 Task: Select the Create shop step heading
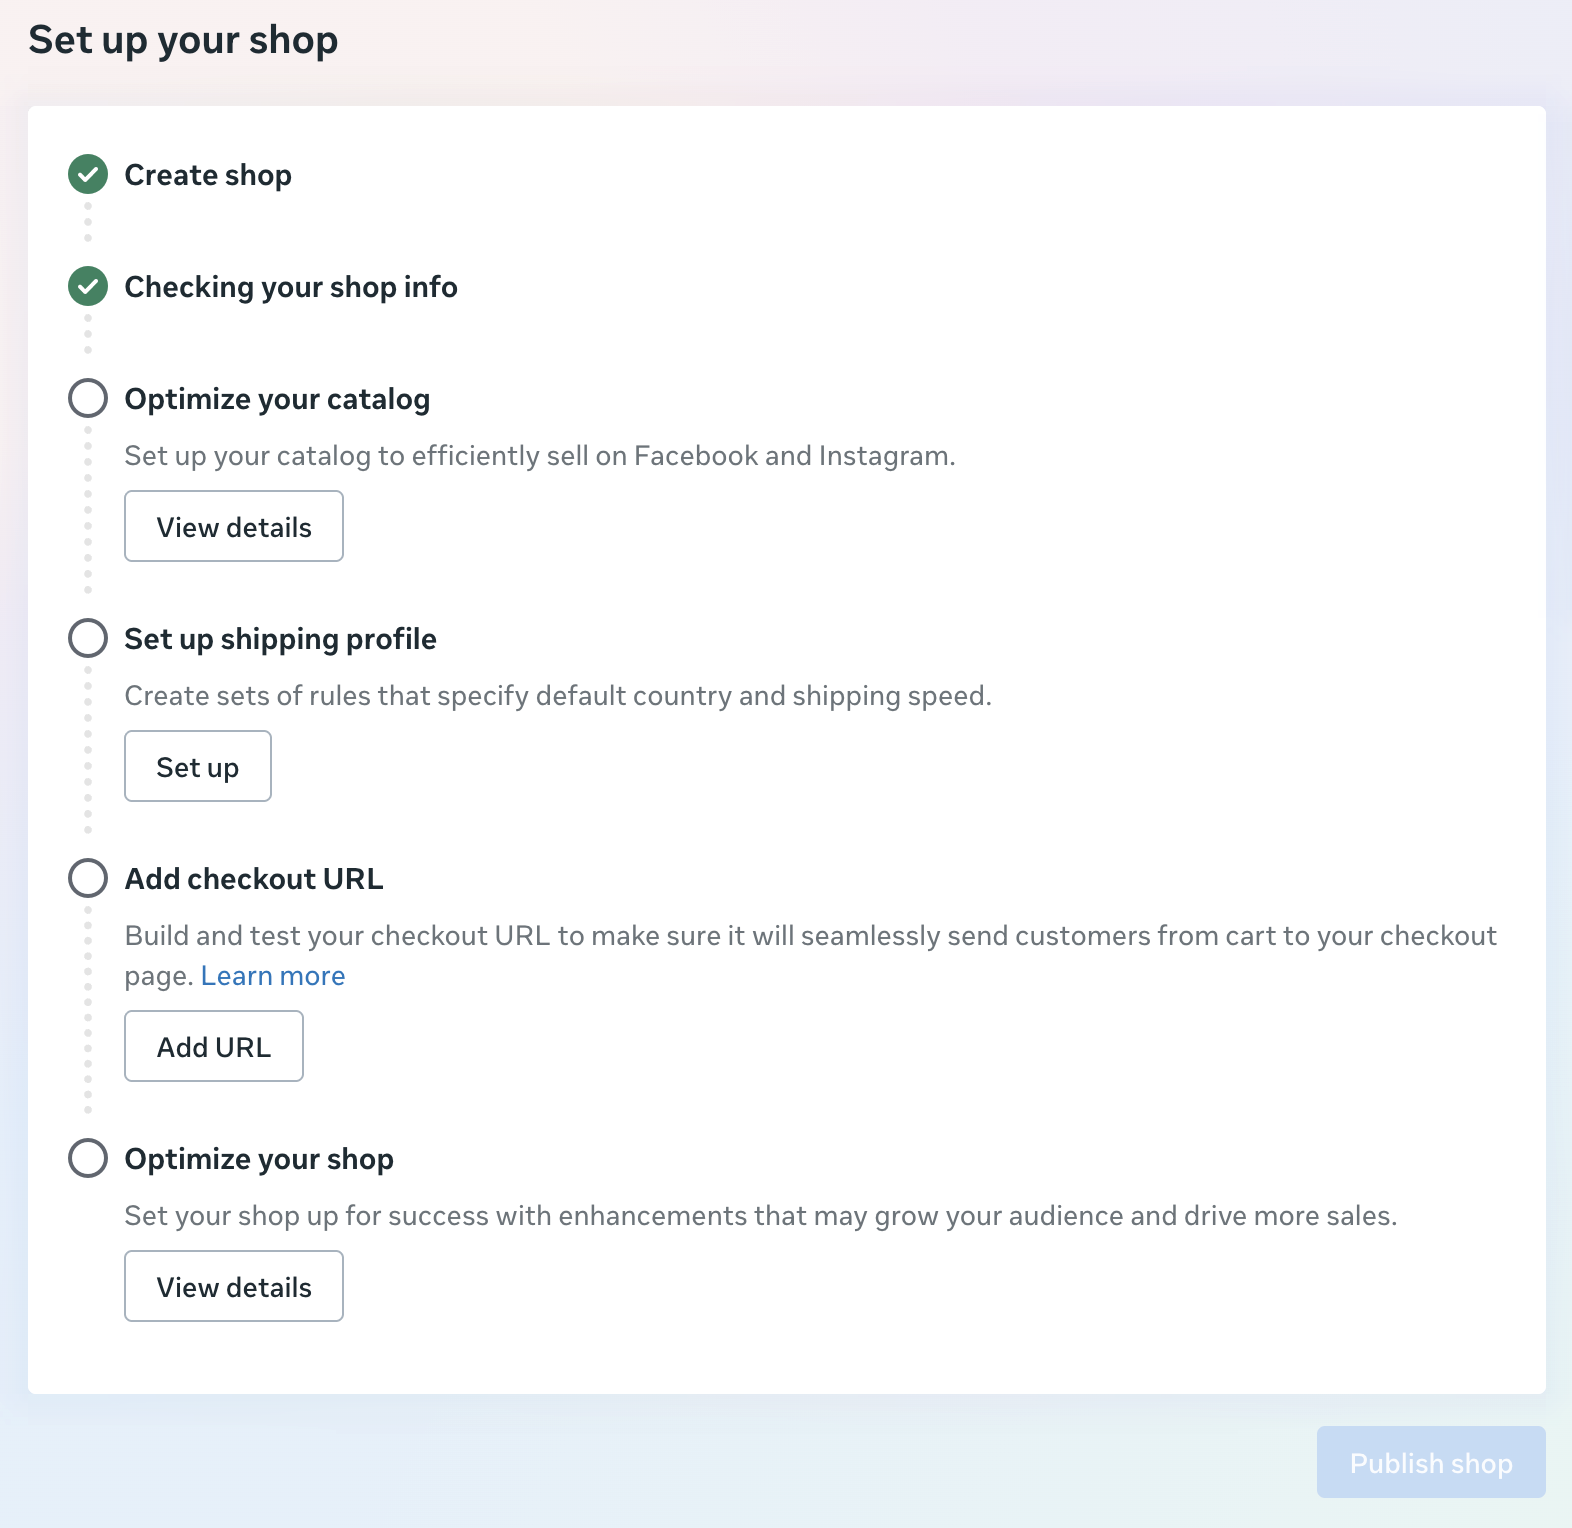click(208, 175)
